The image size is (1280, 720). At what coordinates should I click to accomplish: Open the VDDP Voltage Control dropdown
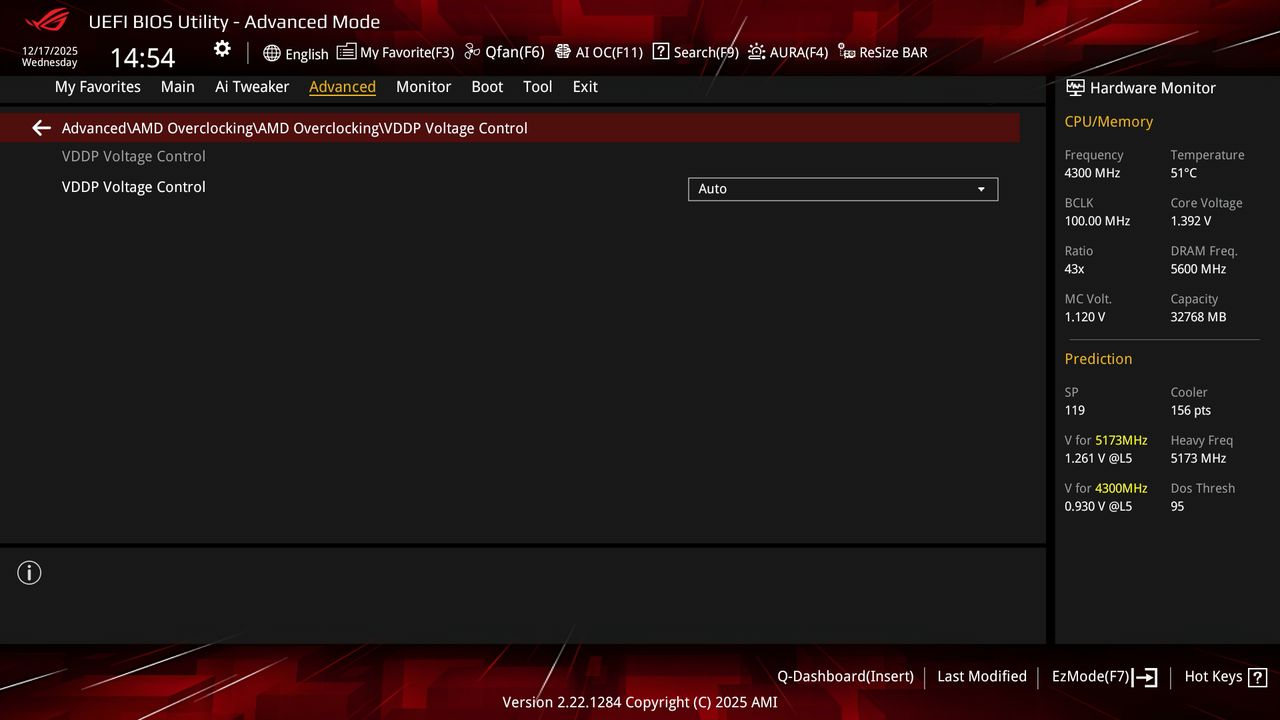point(842,189)
